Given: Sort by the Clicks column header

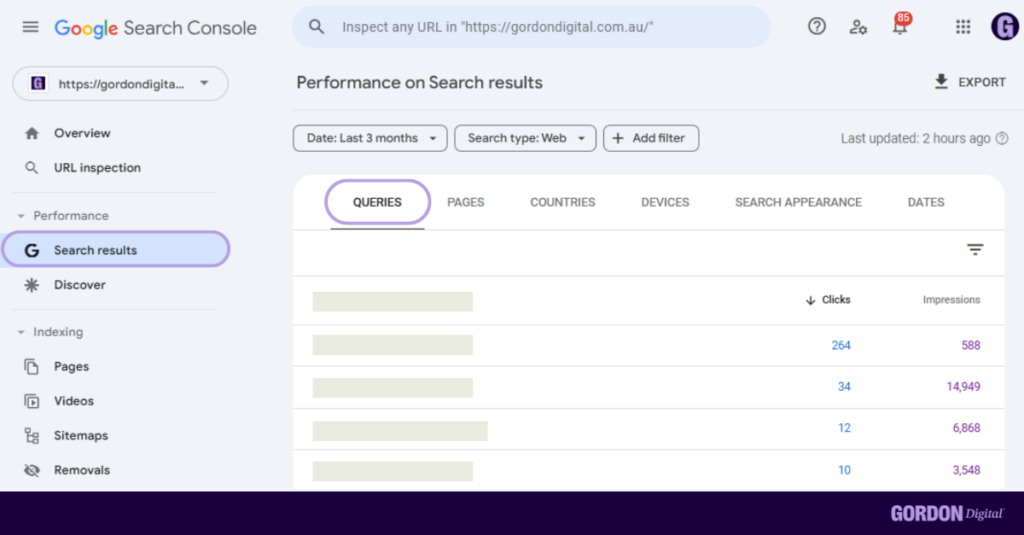Looking at the screenshot, I should click(x=836, y=300).
